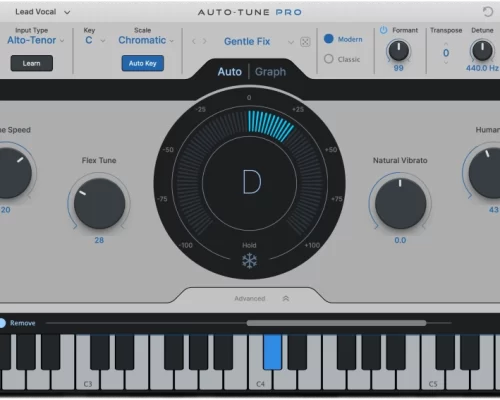Open the Input Type Alto-Tenor dropdown
Image resolution: width=500 pixels, height=400 pixels.
coord(36,40)
